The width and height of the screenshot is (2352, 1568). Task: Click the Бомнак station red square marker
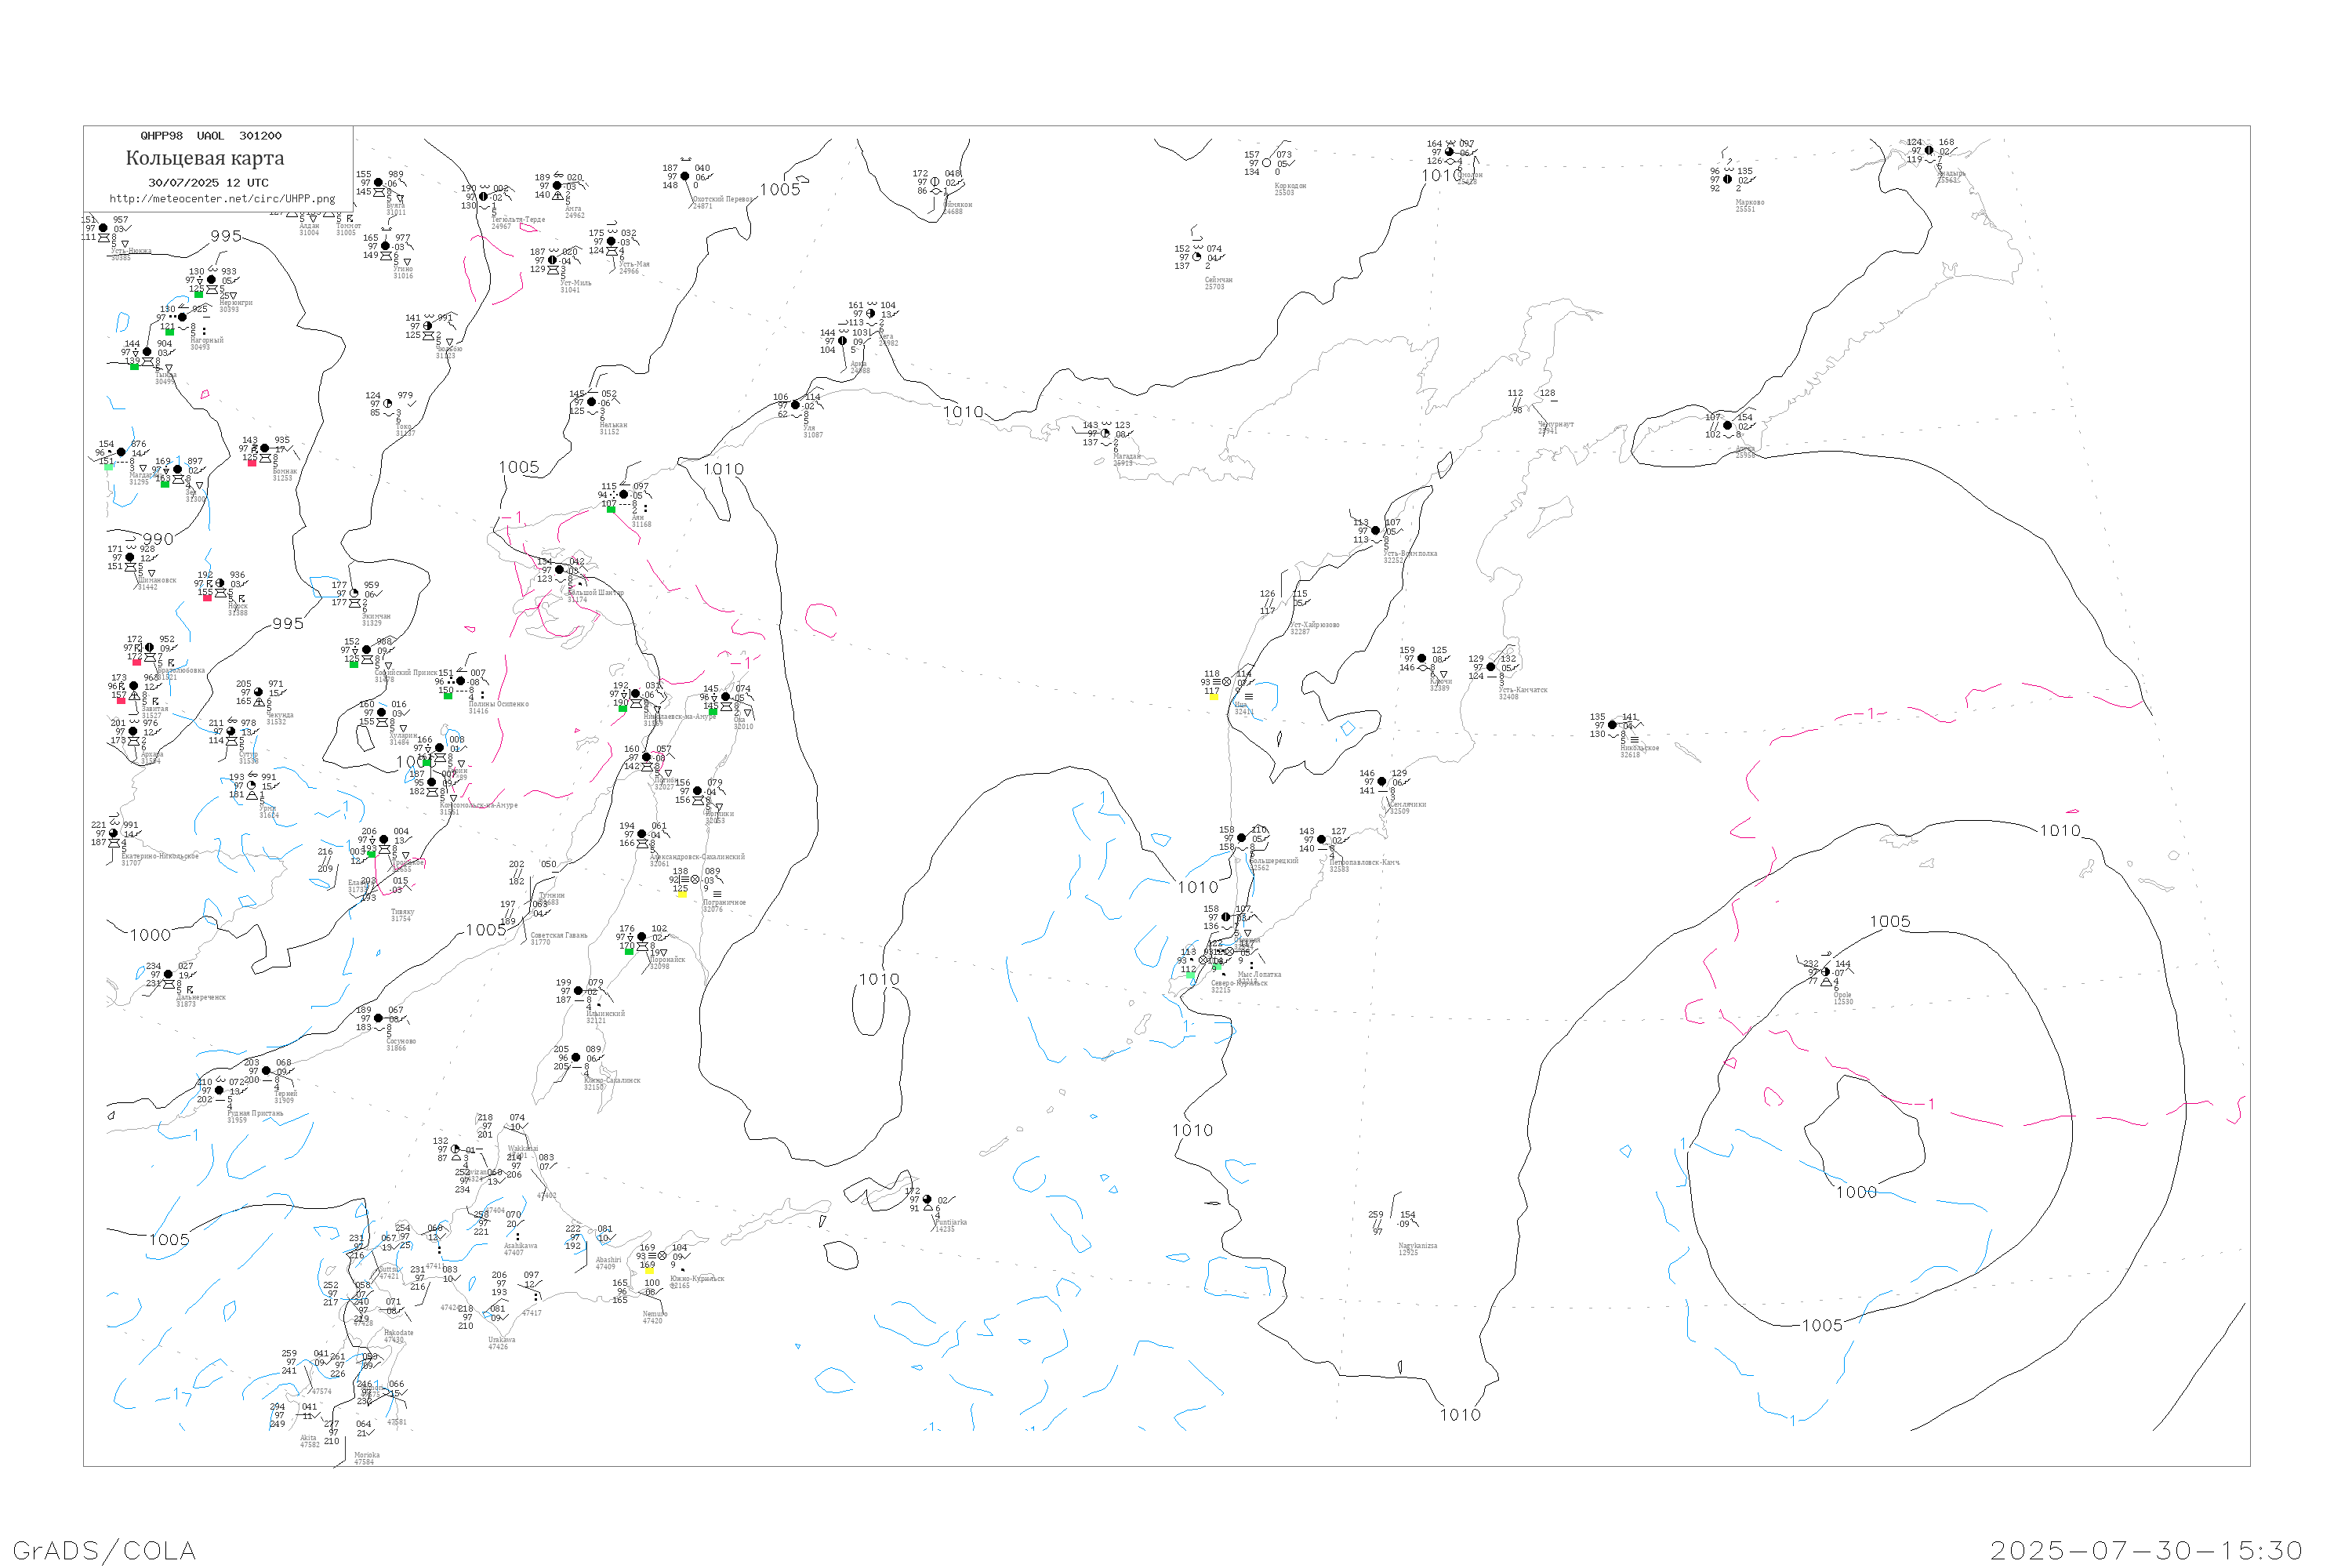252,463
